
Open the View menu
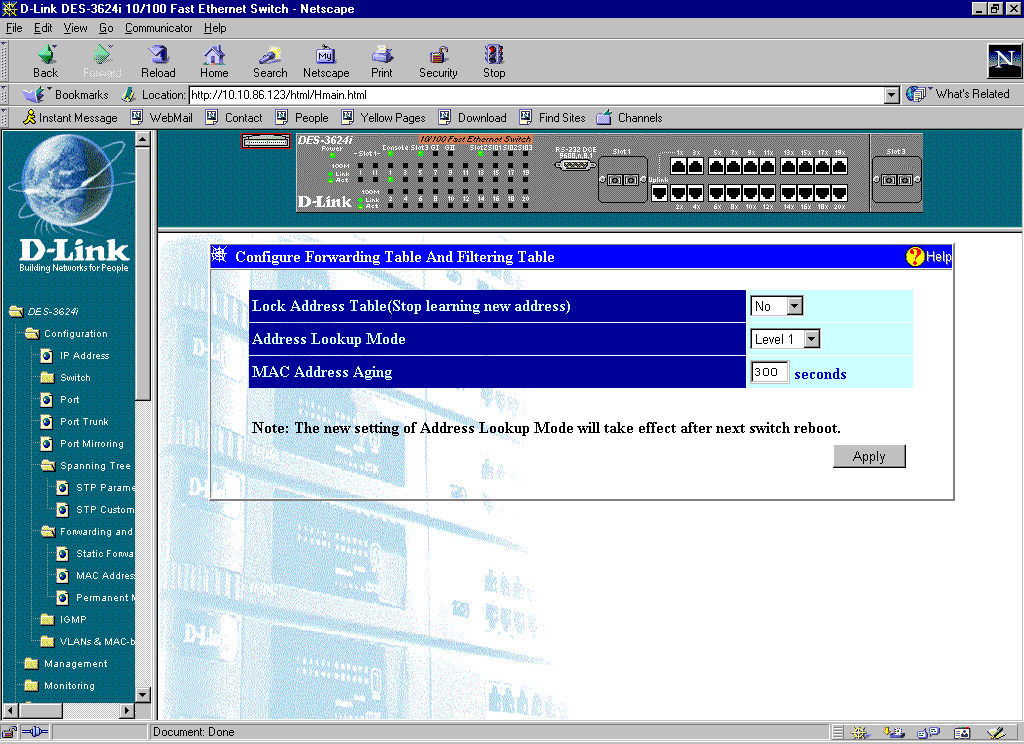pos(76,28)
